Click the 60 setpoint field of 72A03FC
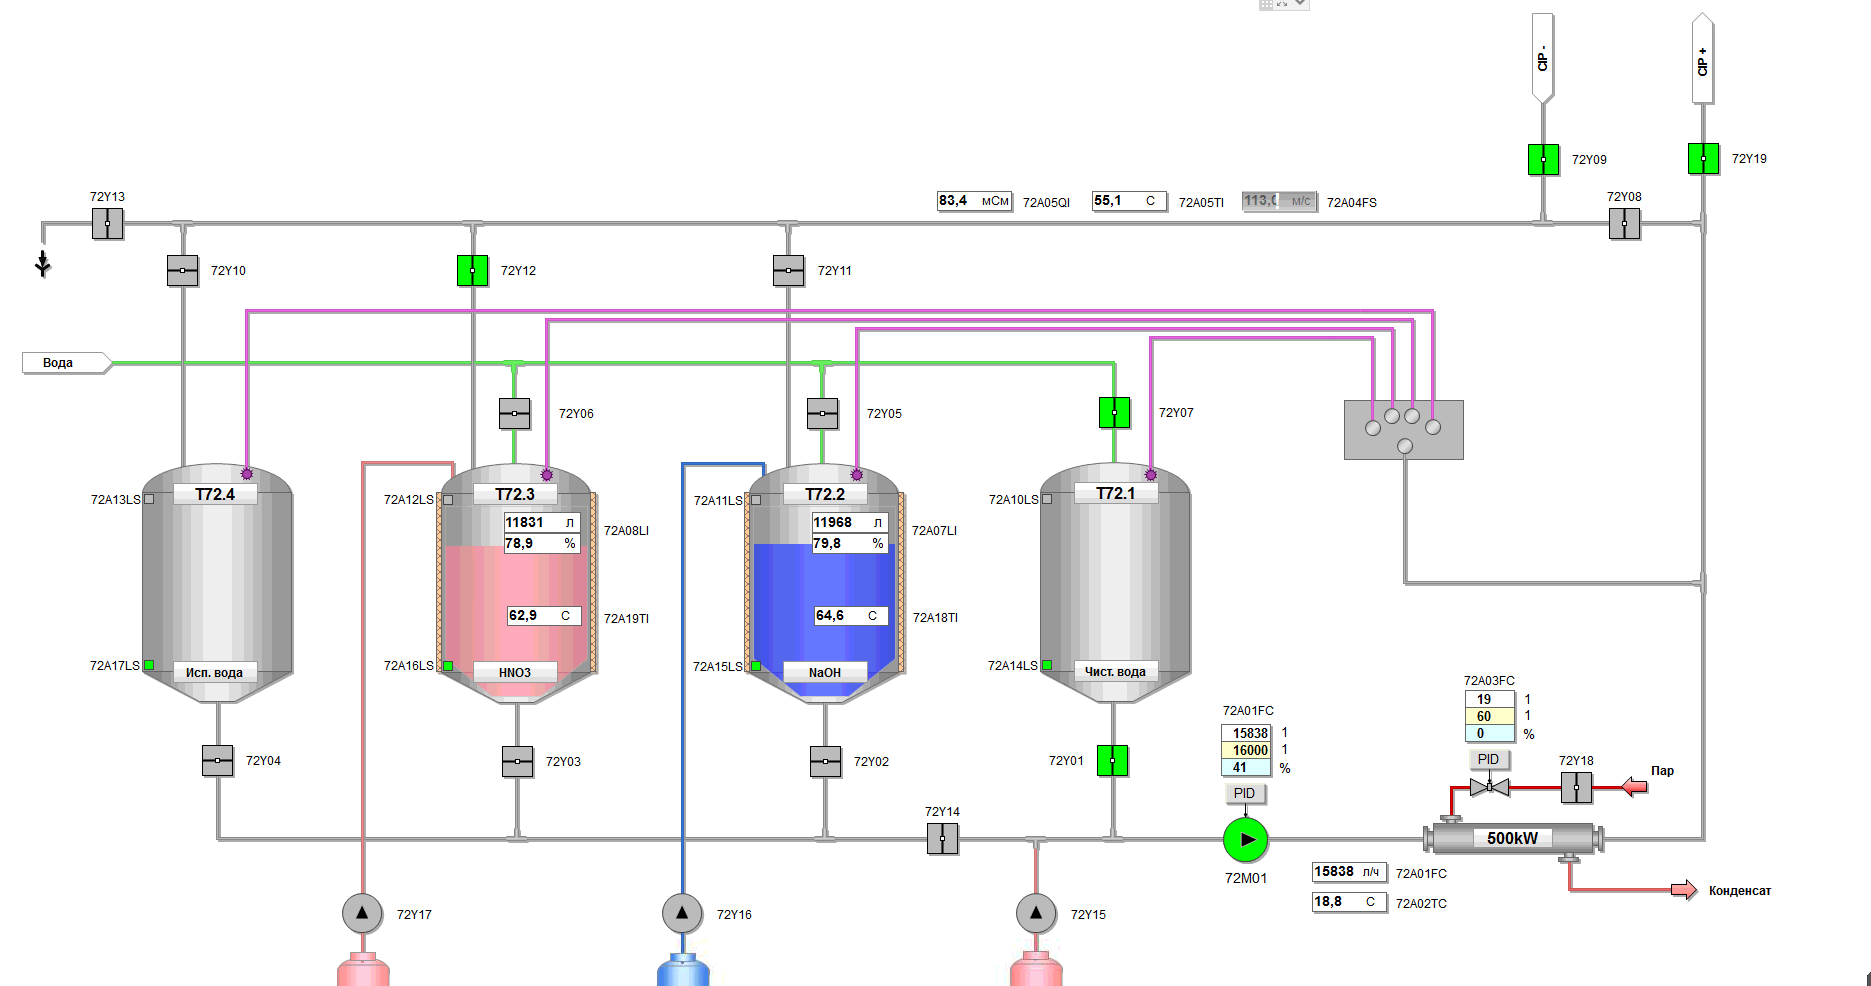Image resolution: width=1871 pixels, height=986 pixels. pyautogui.click(x=1489, y=716)
